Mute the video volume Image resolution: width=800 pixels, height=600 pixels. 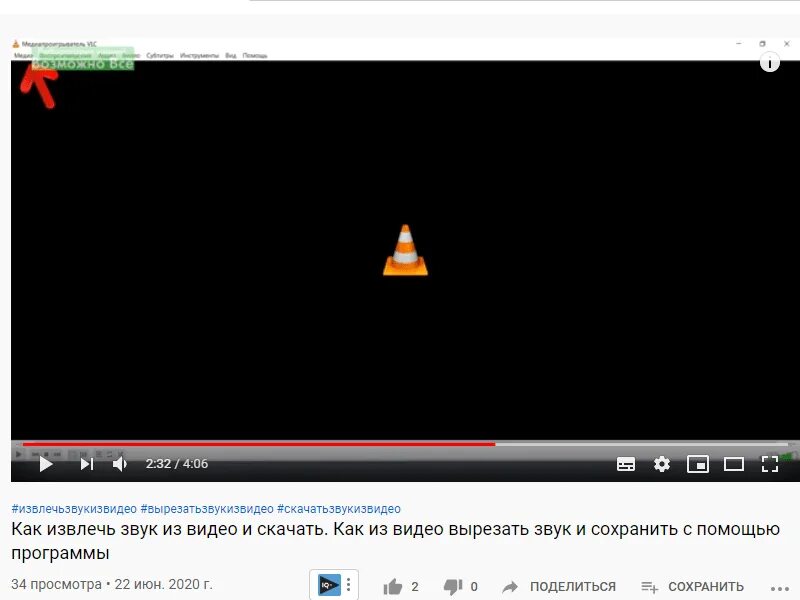120,464
